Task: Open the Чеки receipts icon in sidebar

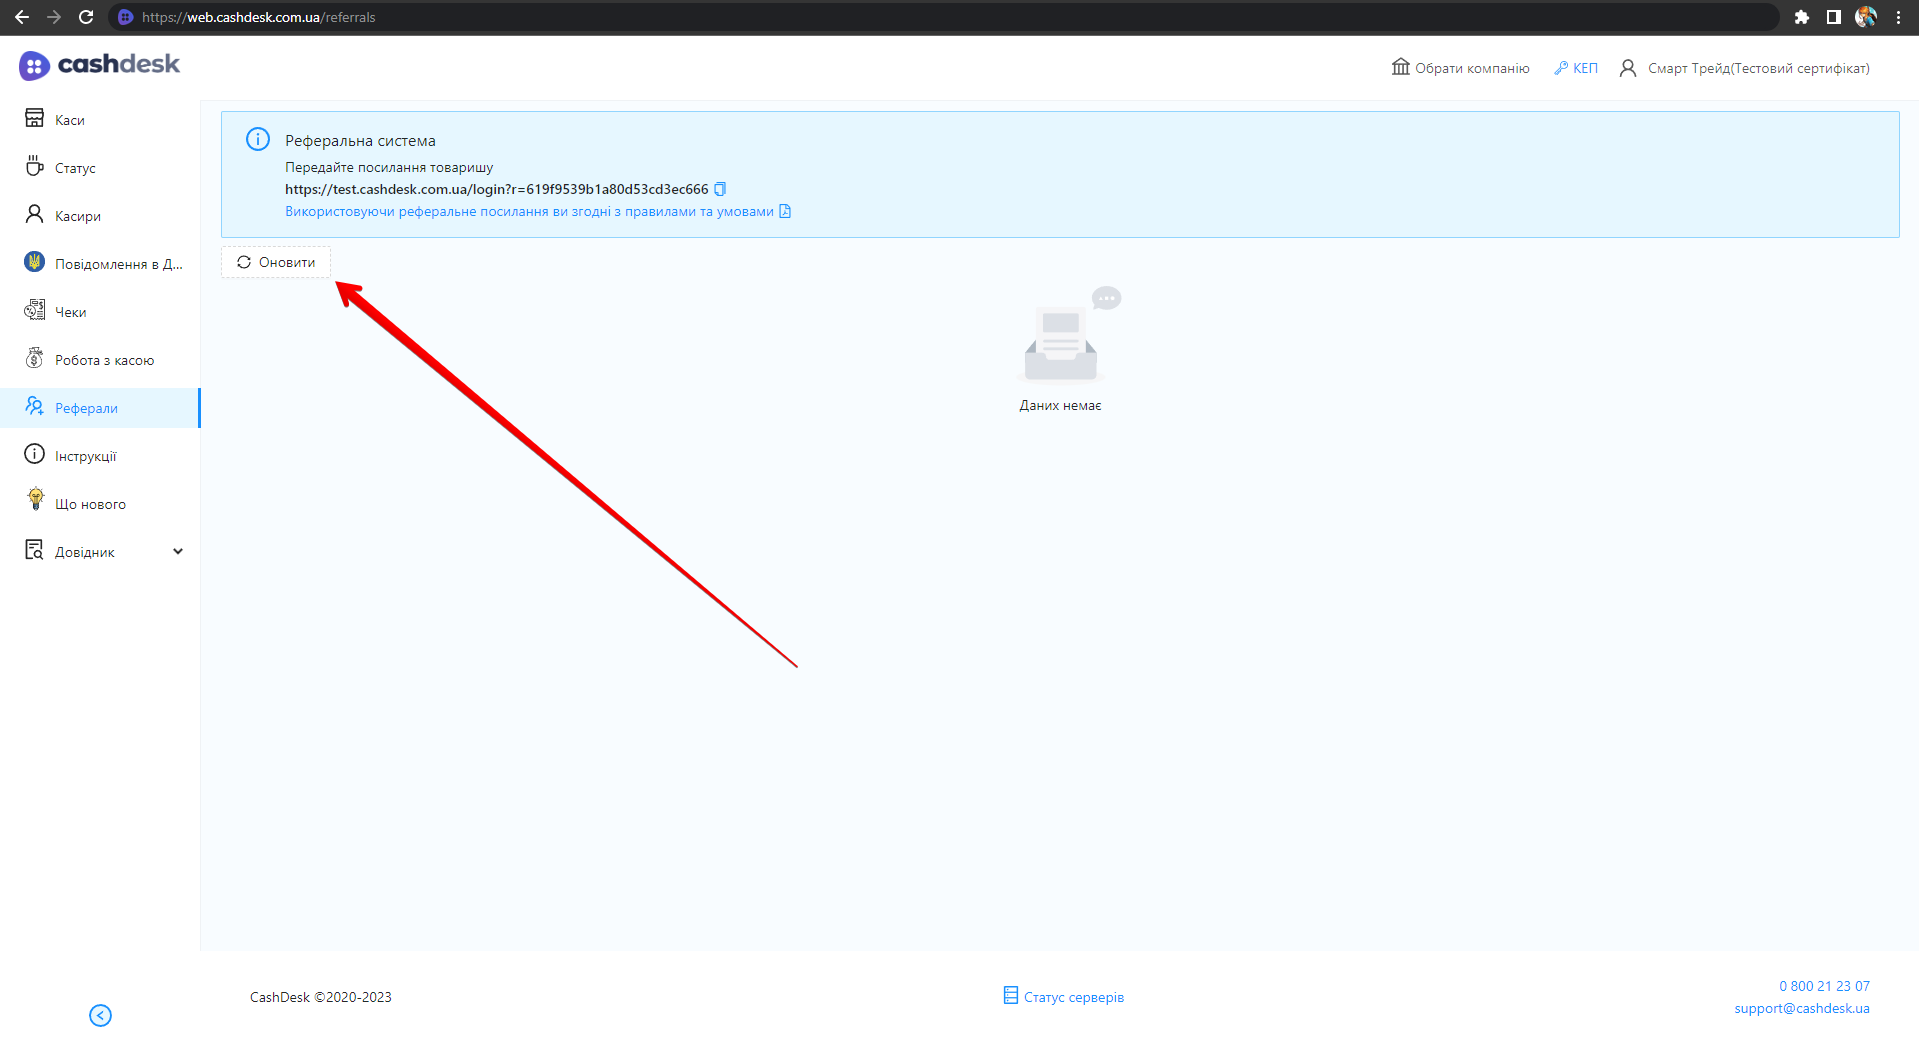Action: point(35,311)
